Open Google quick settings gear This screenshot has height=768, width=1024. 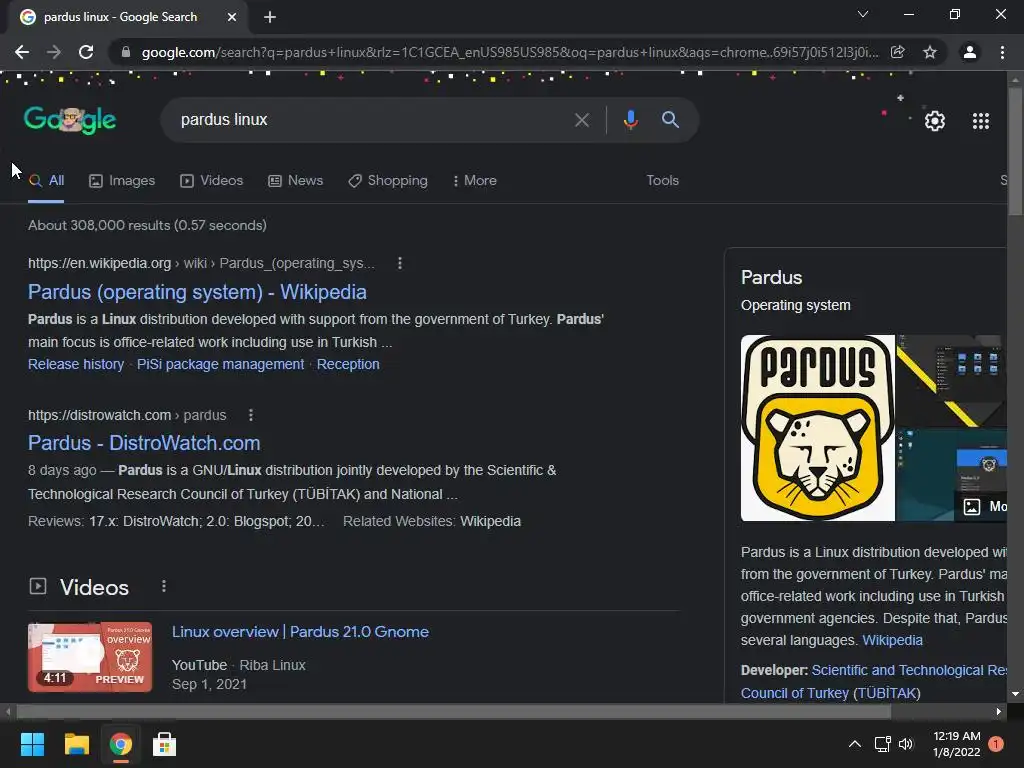(x=935, y=121)
